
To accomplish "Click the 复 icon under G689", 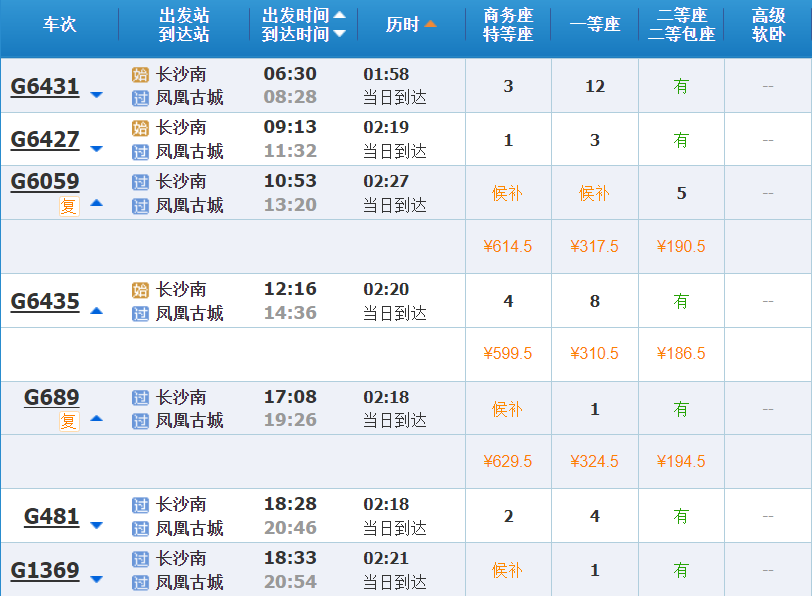I will pyautogui.click(x=68, y=421).
